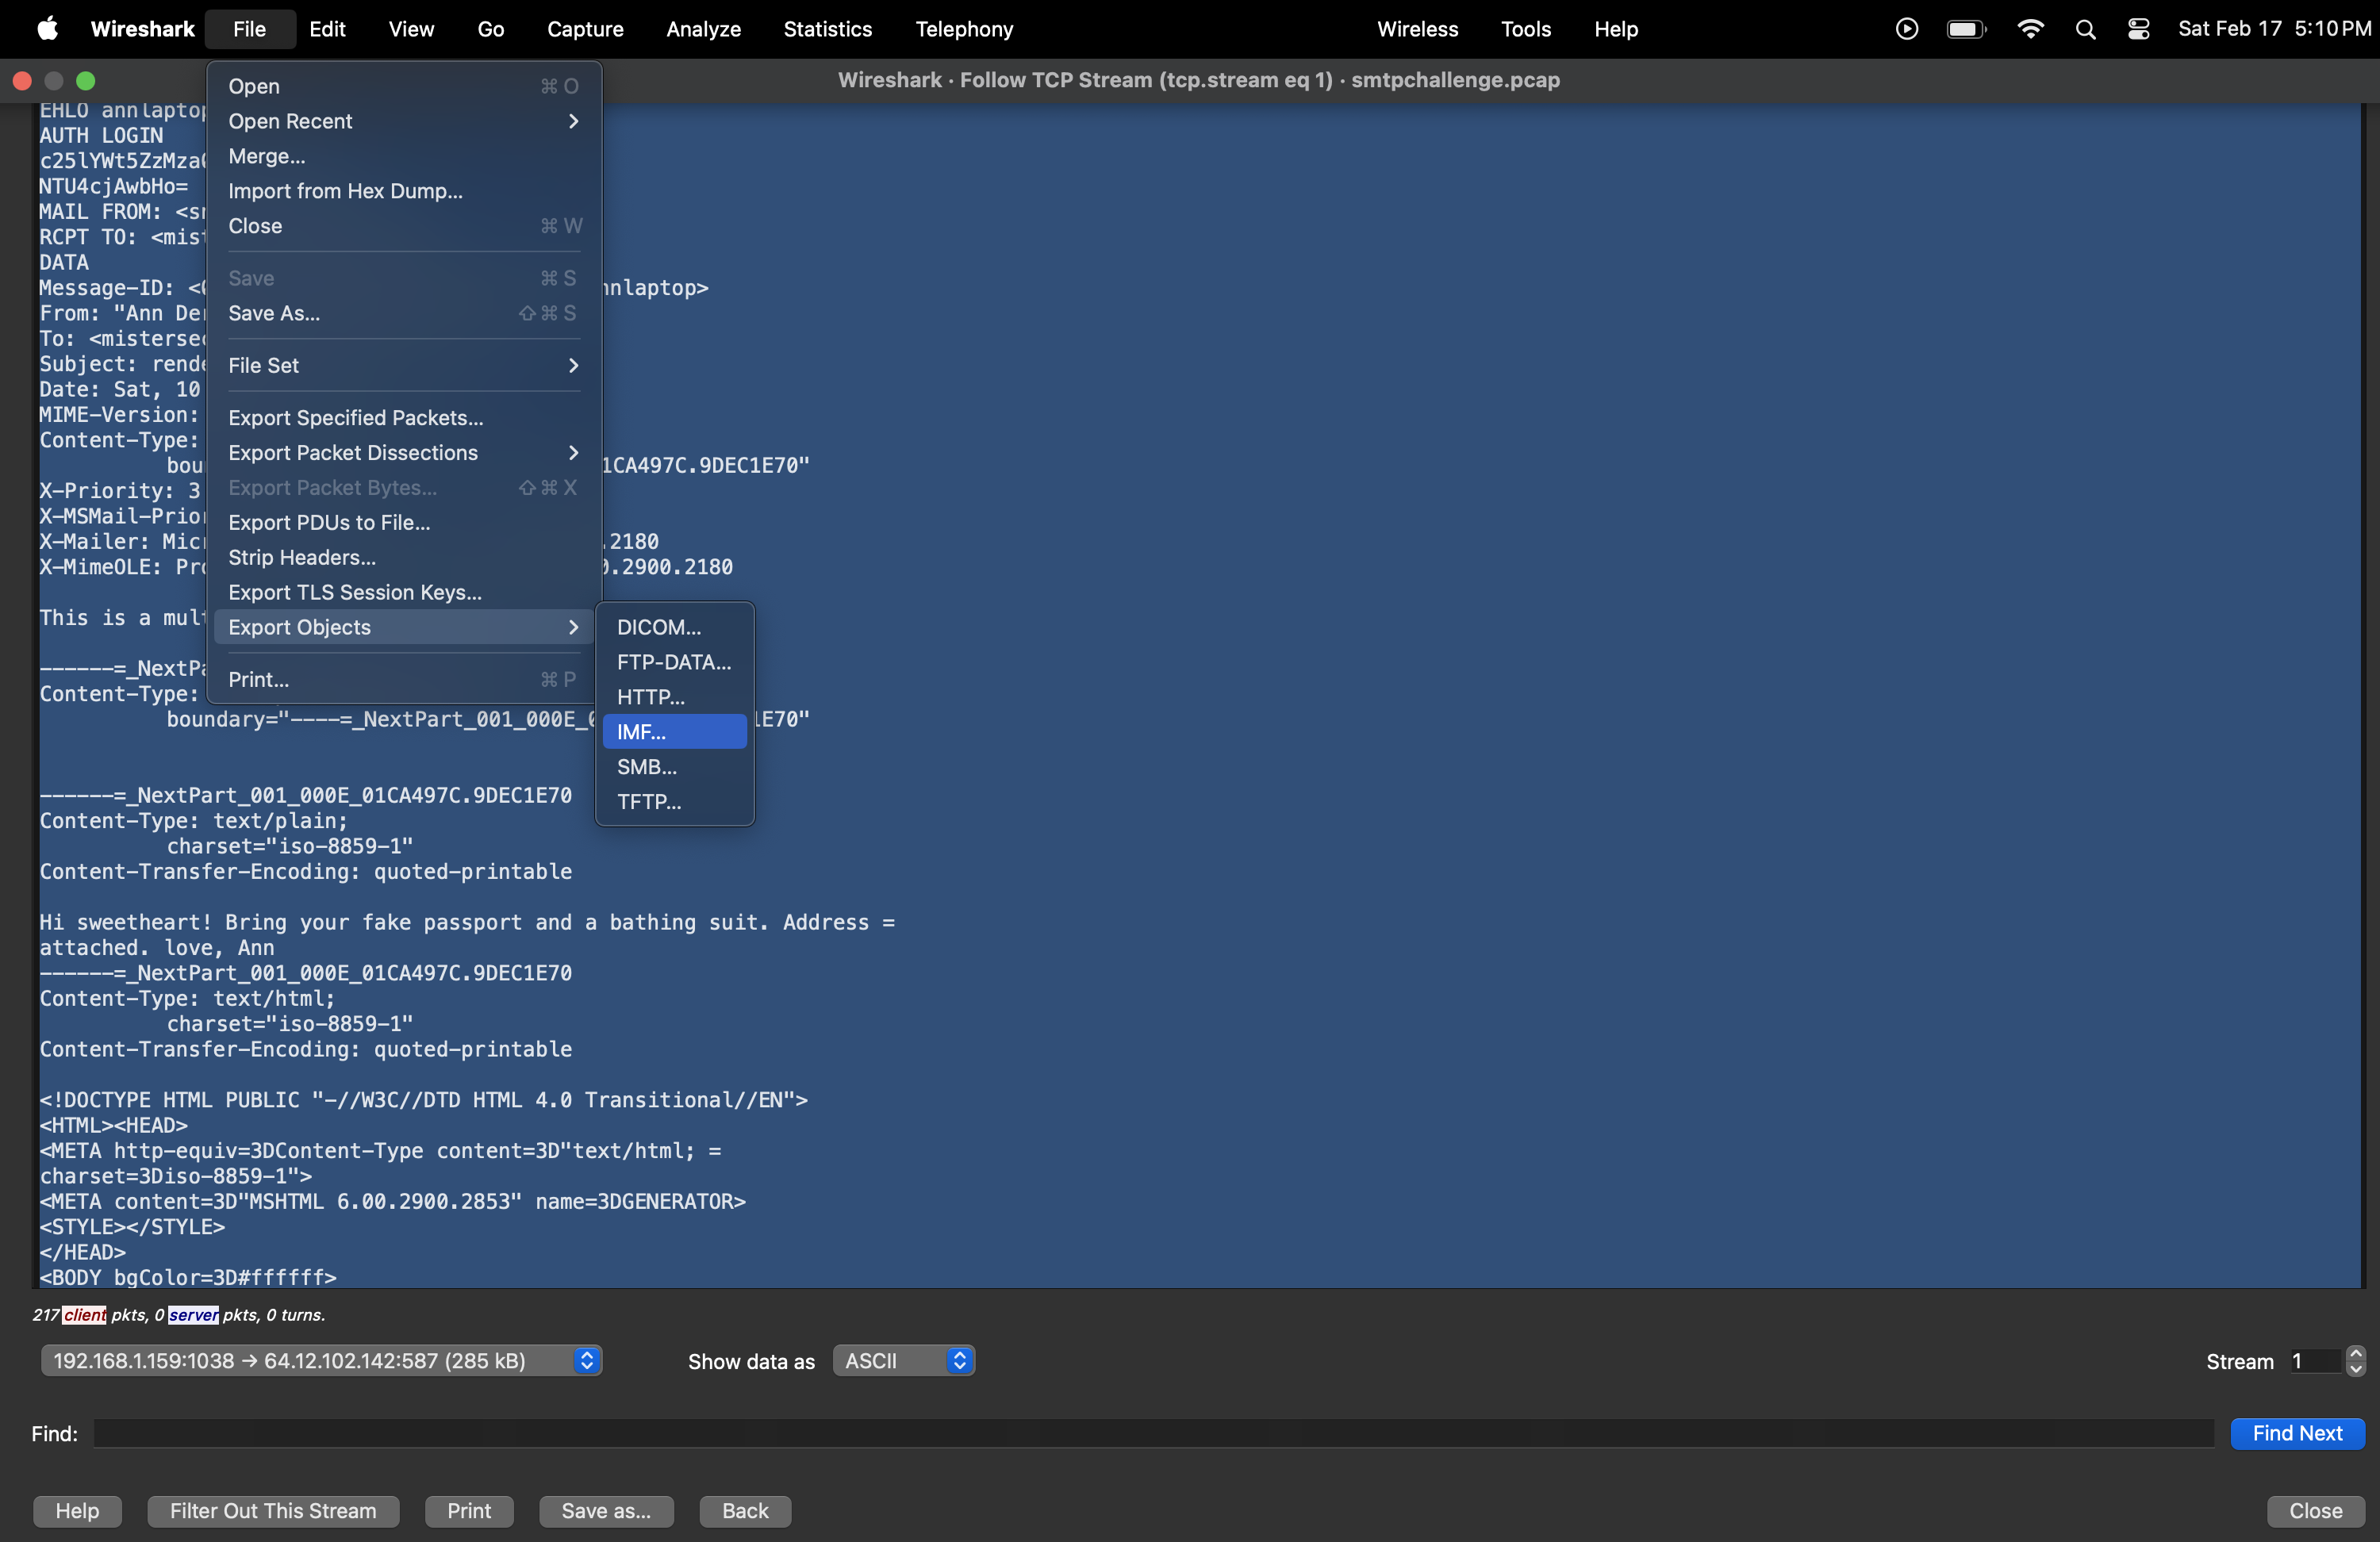The width and height of the screenshot is (2380, 1542).
Task: Open the Show data as ASCII dropdown
Action: coord(903,1360)
